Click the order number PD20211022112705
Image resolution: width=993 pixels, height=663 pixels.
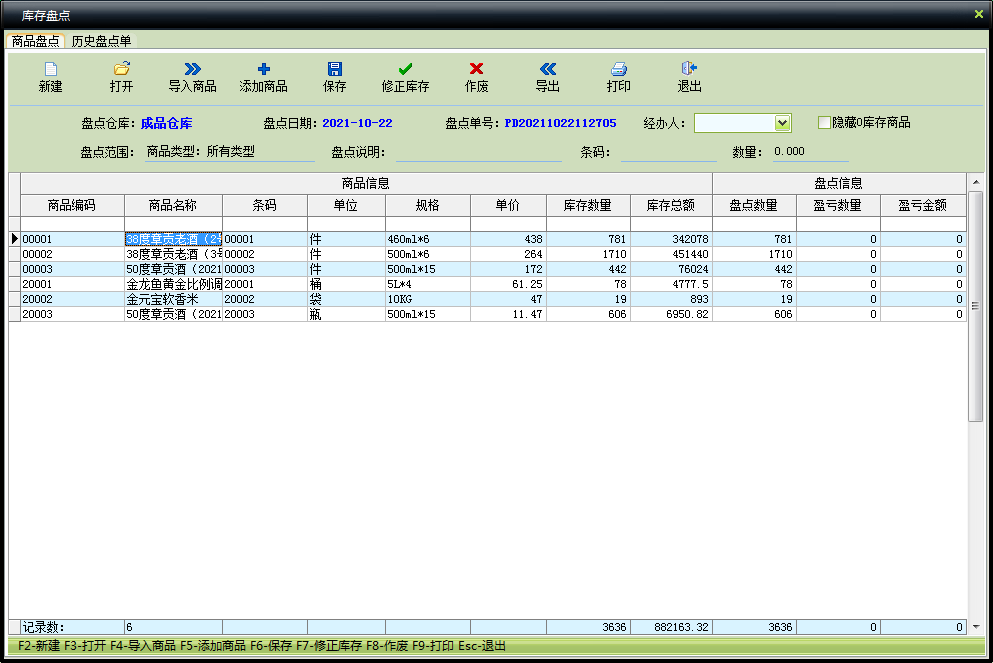(560, 123)
